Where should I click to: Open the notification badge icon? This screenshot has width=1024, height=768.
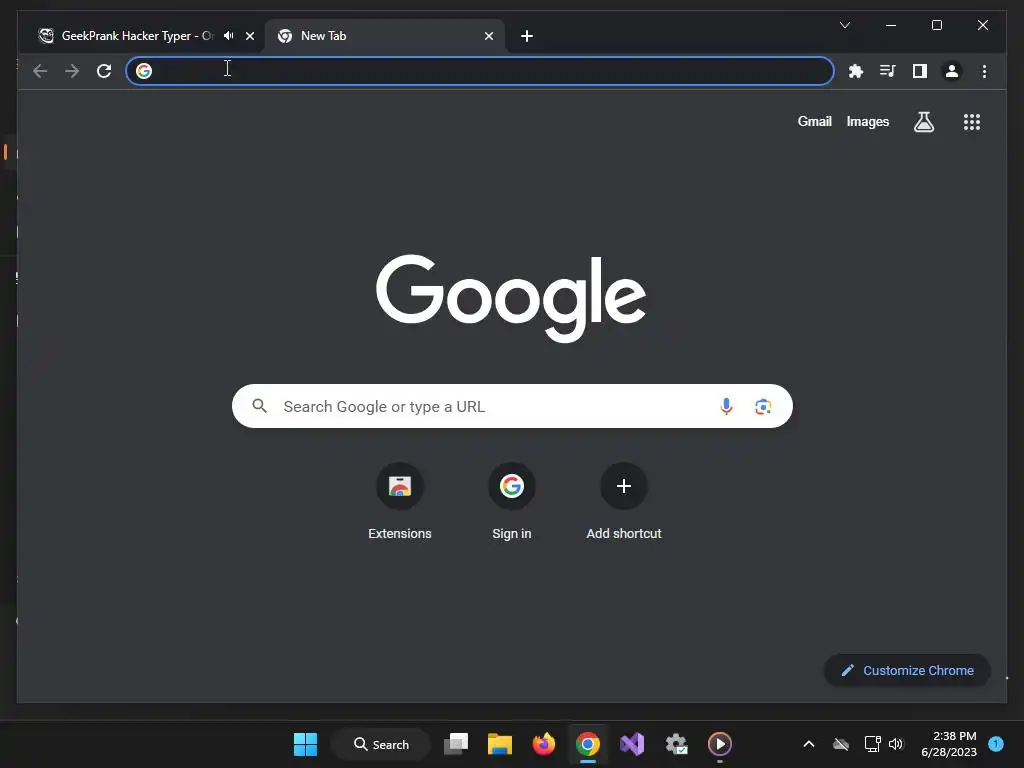coord(996,743)
